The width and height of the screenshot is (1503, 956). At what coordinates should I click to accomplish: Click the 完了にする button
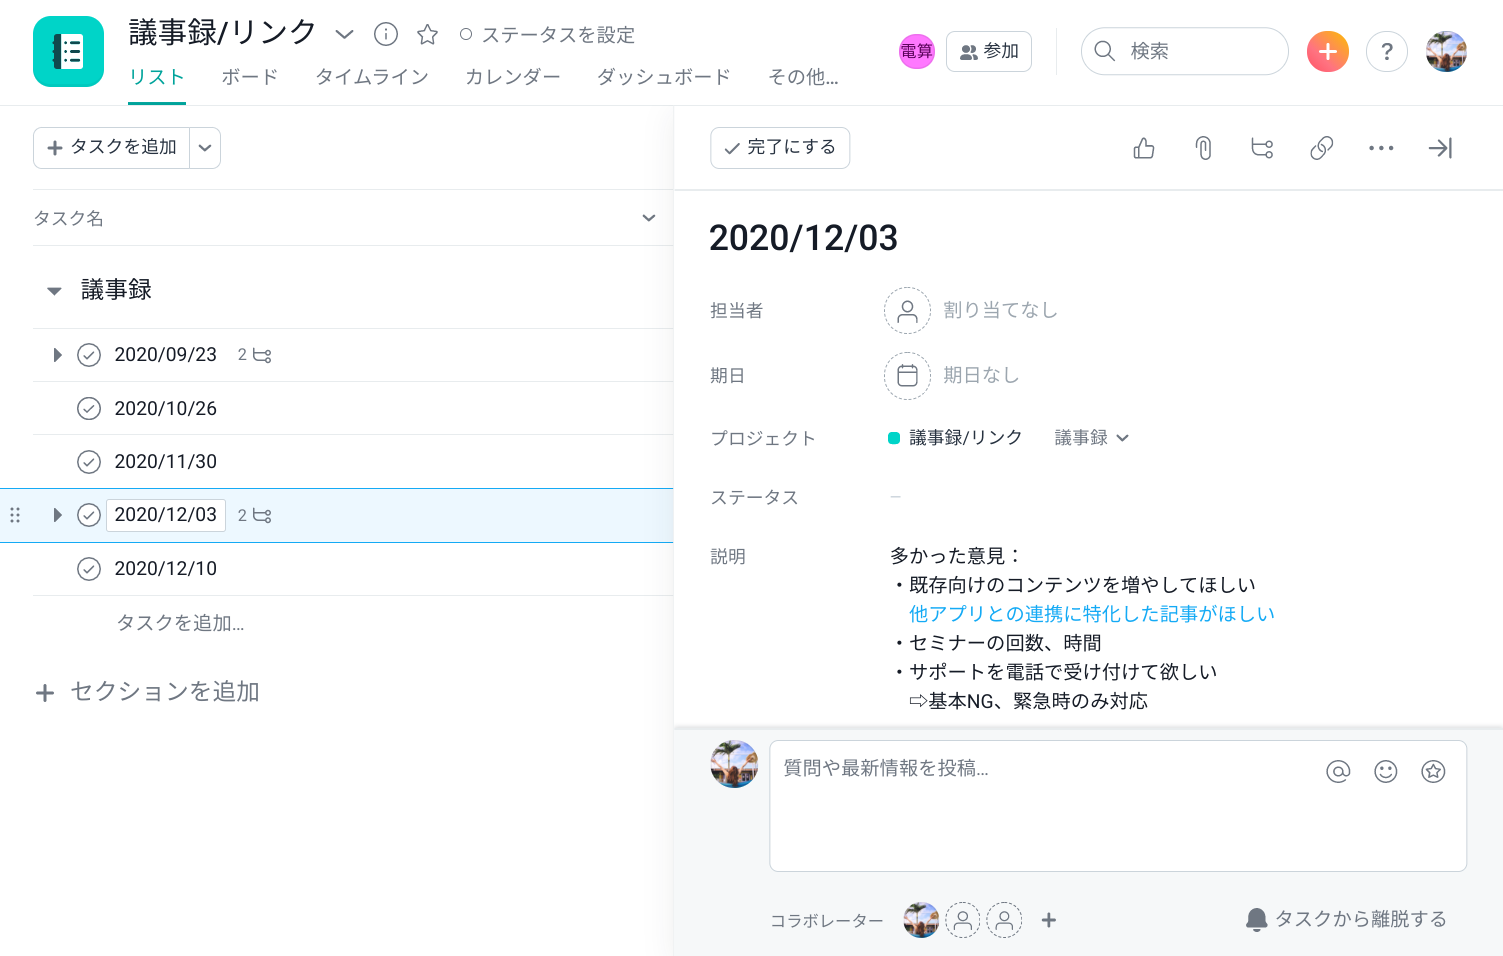[x=780, y=148]
